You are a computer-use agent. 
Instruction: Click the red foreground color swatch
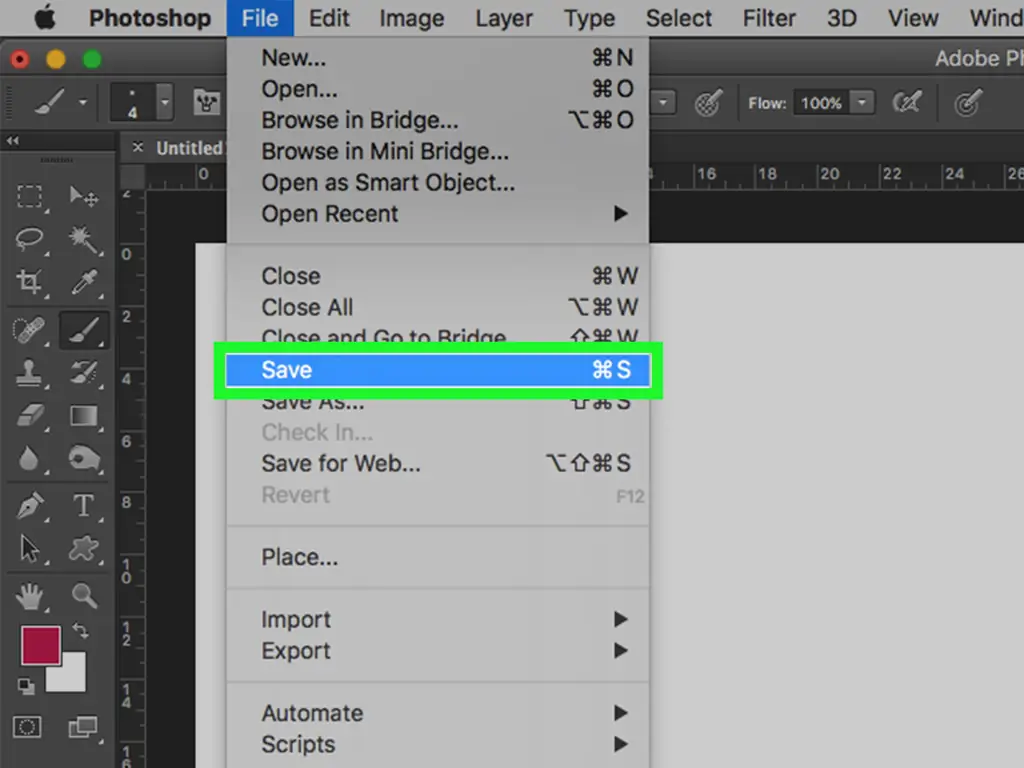coord(40,645)
